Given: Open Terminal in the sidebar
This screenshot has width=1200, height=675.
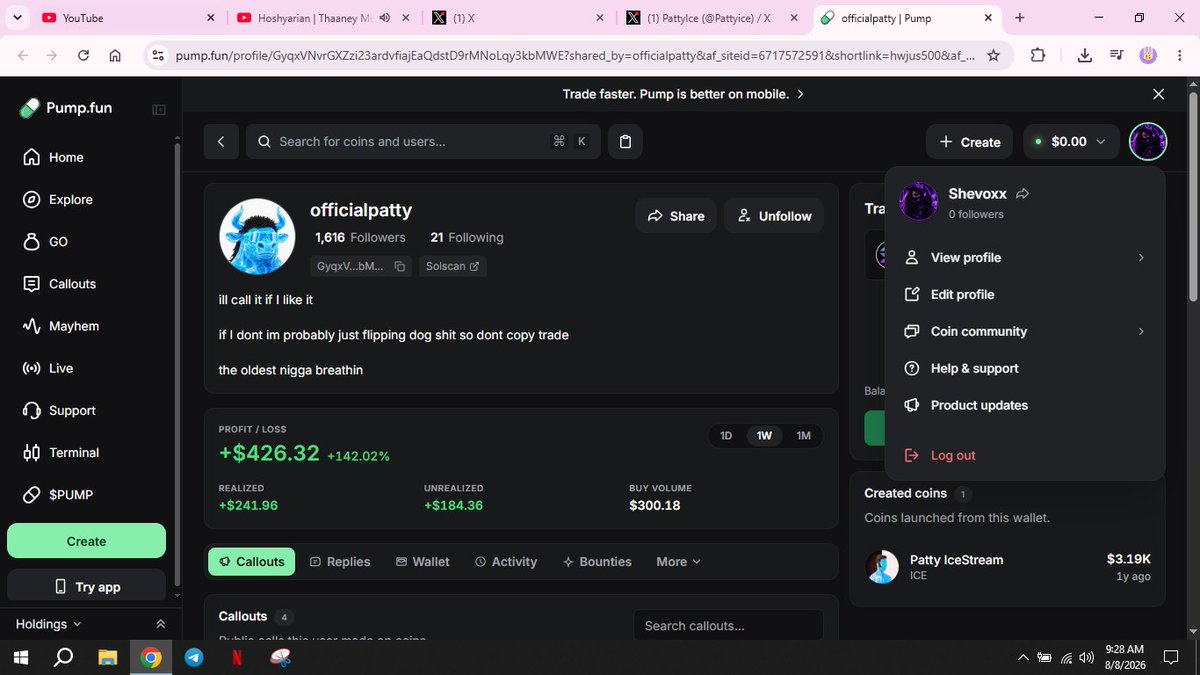Looking at the screenshot, I should click(60, 452).
